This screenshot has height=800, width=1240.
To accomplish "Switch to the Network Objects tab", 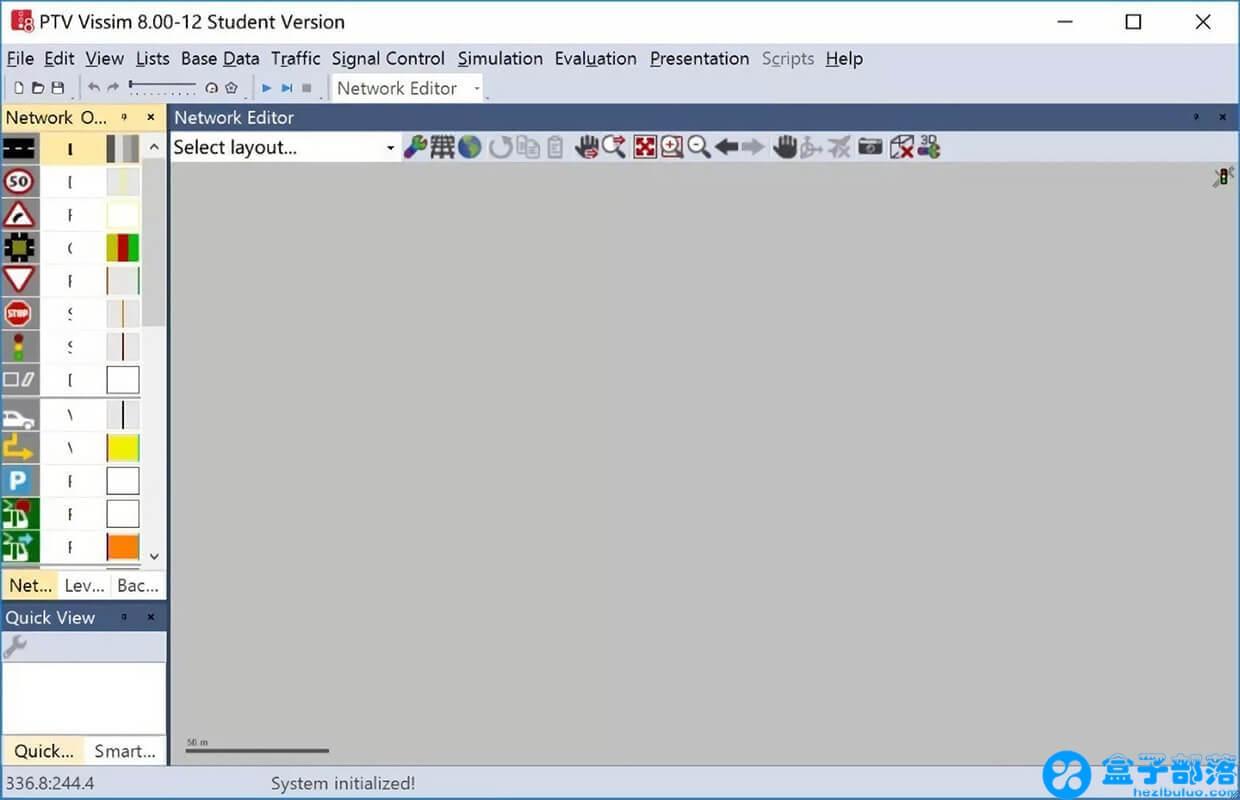I will click(x=30, y=586).
